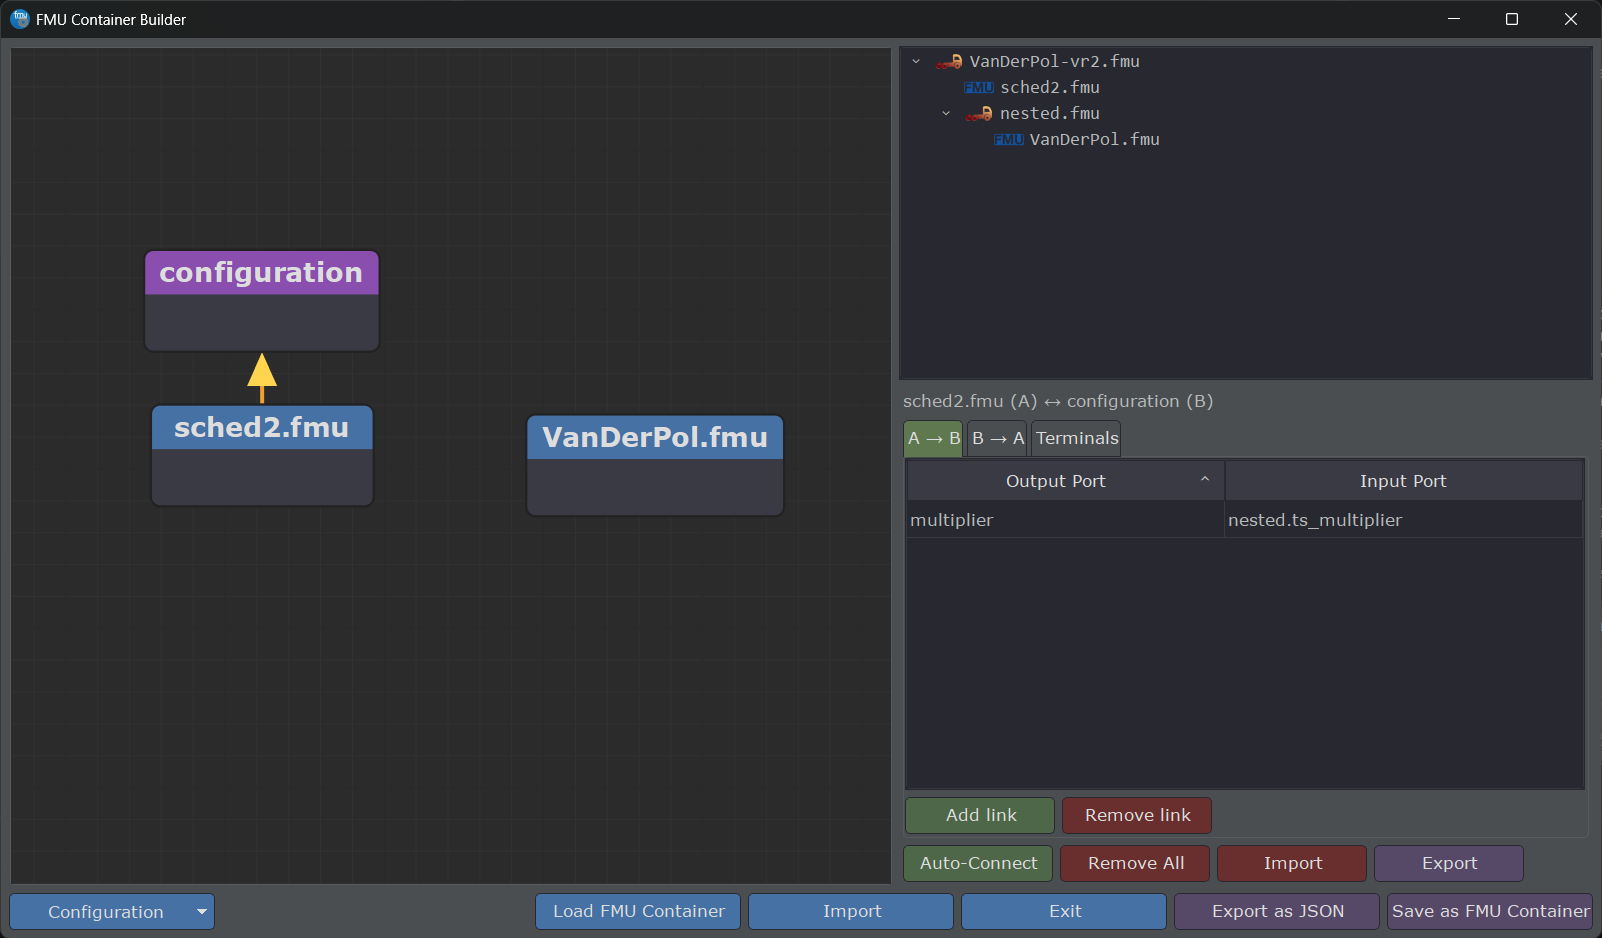Click the VanDerPol.fmu FMU icon in tree
Viewport: 1602px width, 938px height.
1009,140
